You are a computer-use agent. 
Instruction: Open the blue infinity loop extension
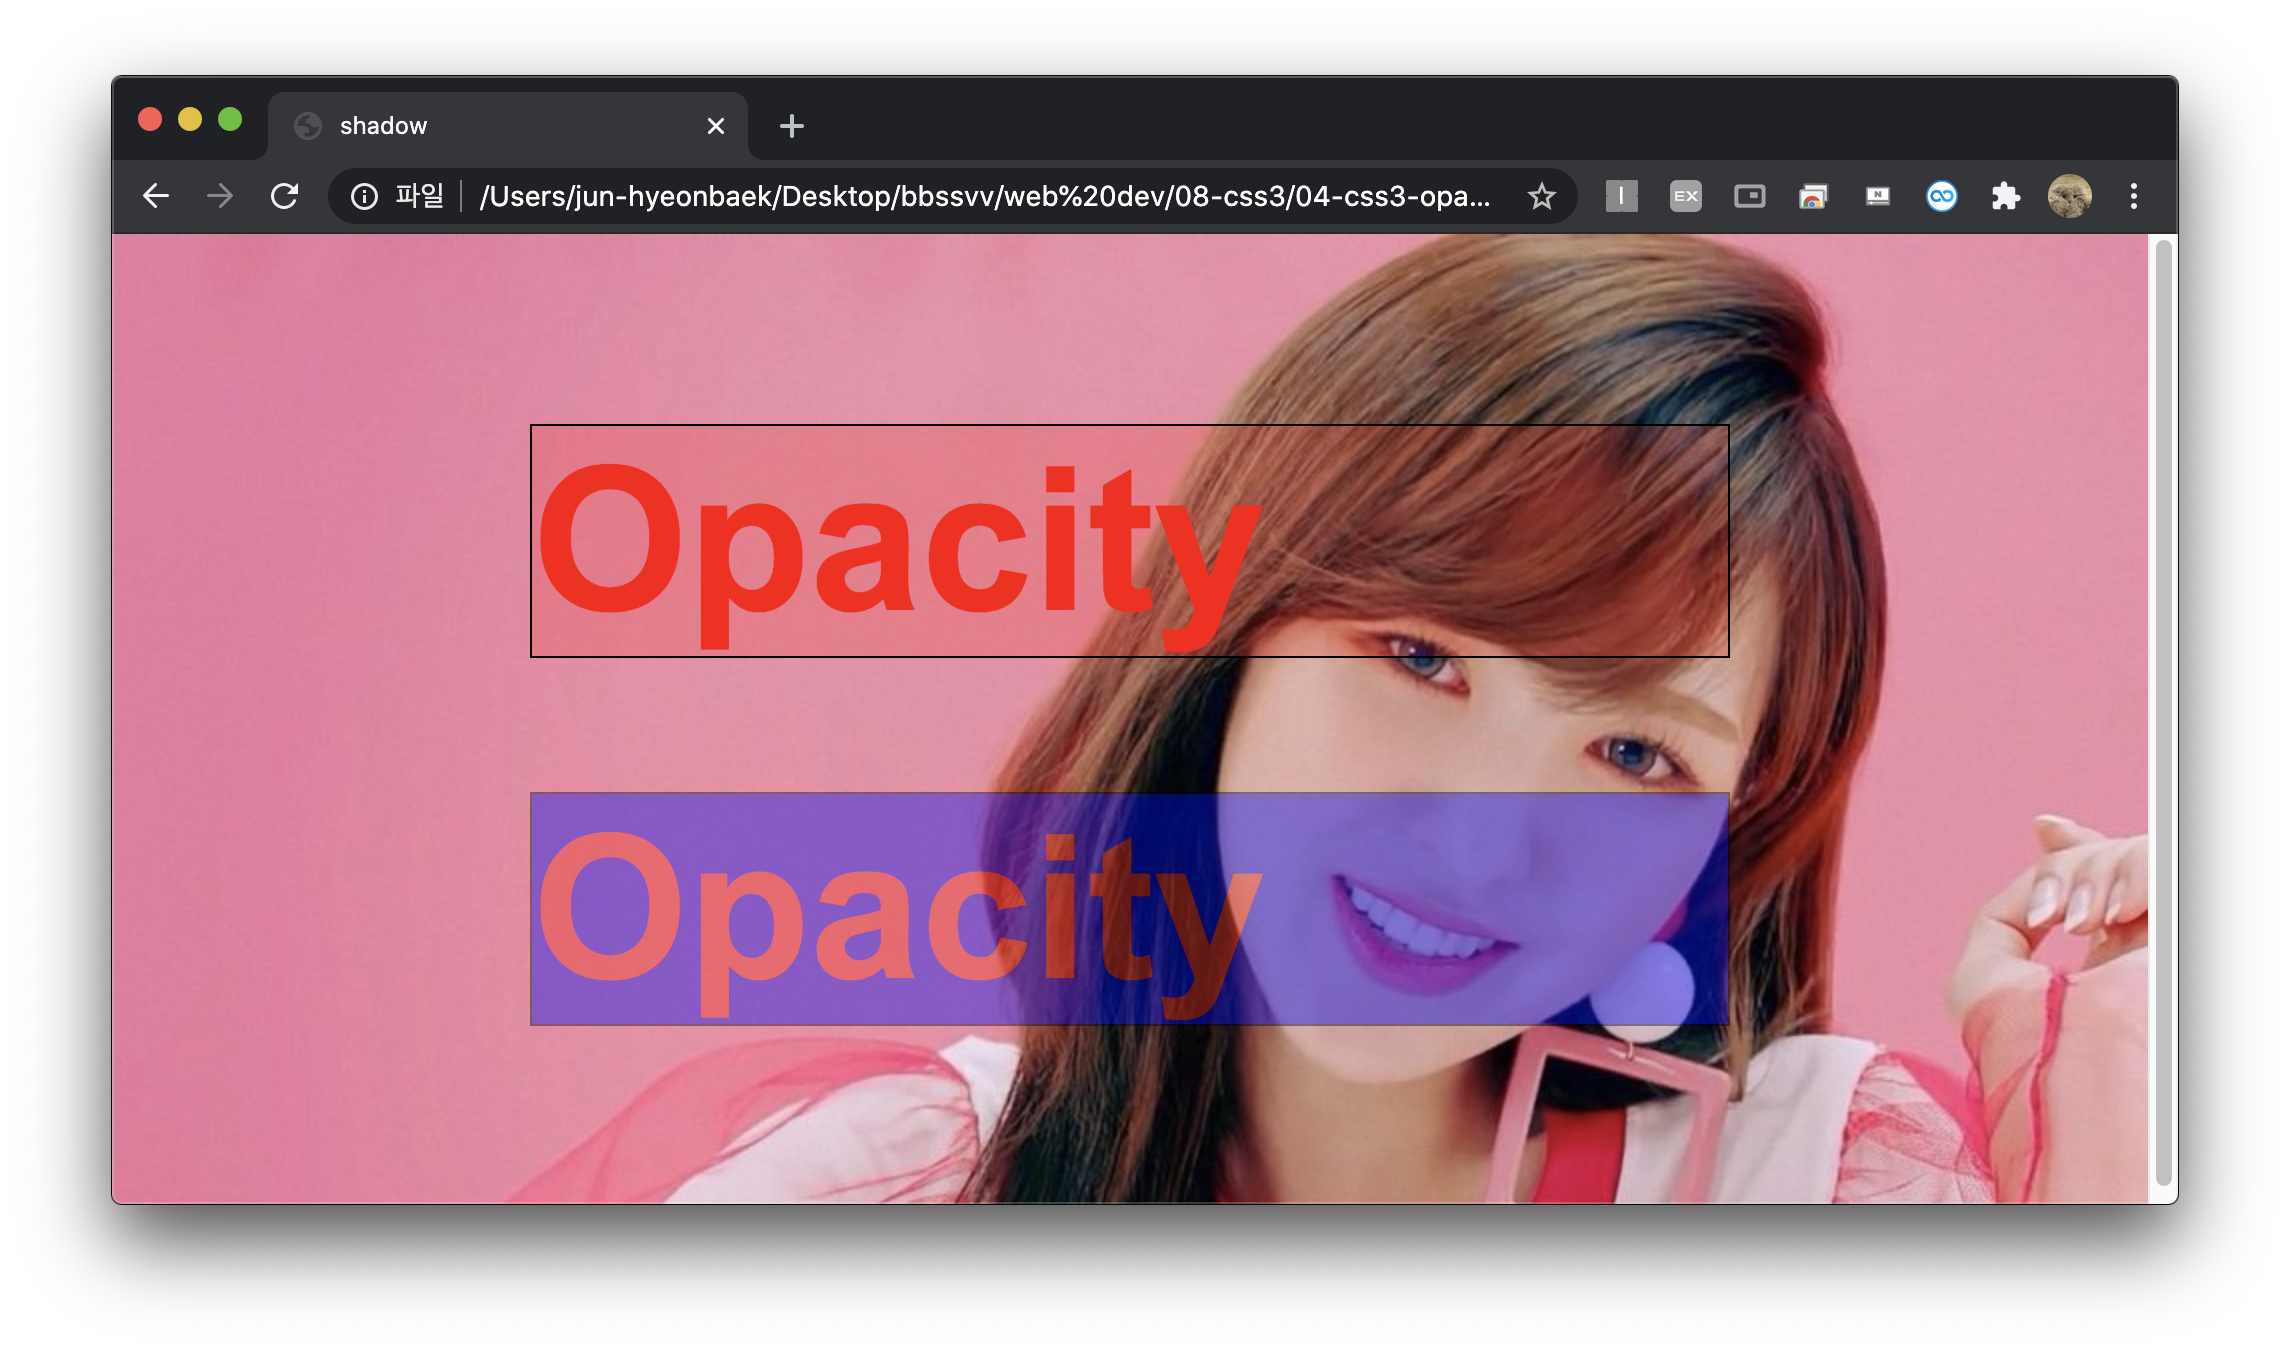(1941, 196)
